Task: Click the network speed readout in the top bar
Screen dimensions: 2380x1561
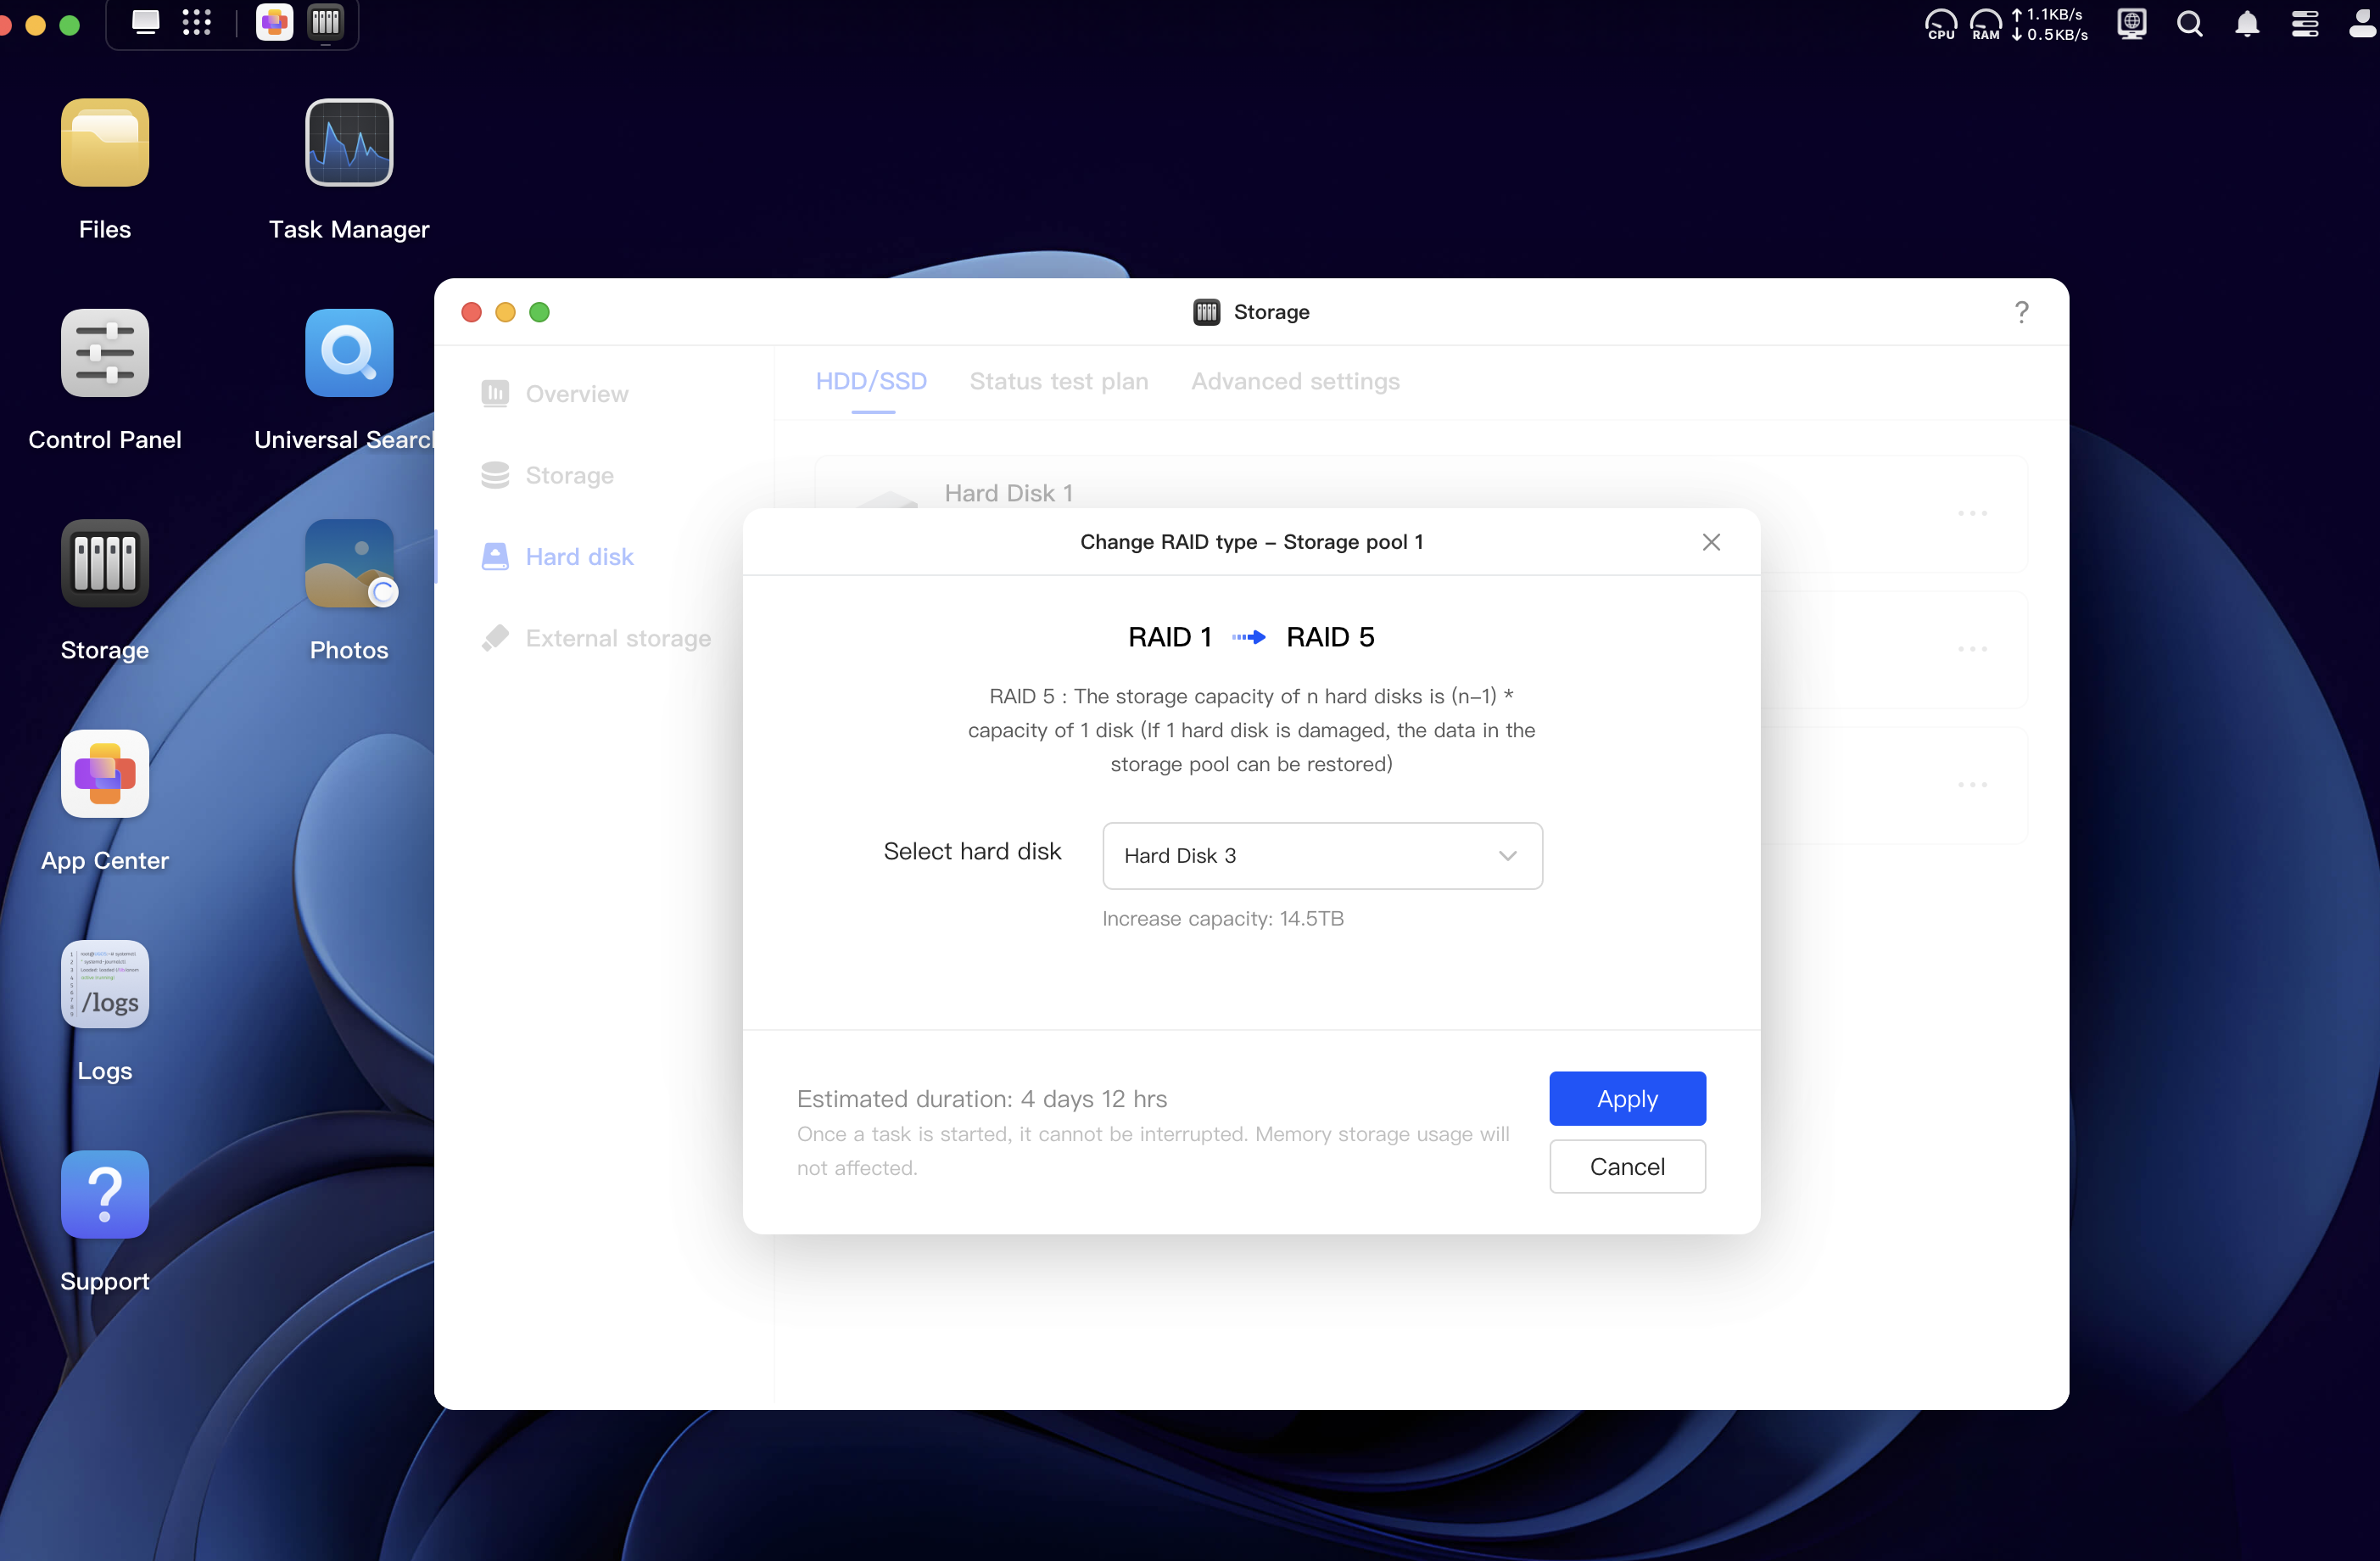Action: pyautogui.click(x=2050, y=24)
